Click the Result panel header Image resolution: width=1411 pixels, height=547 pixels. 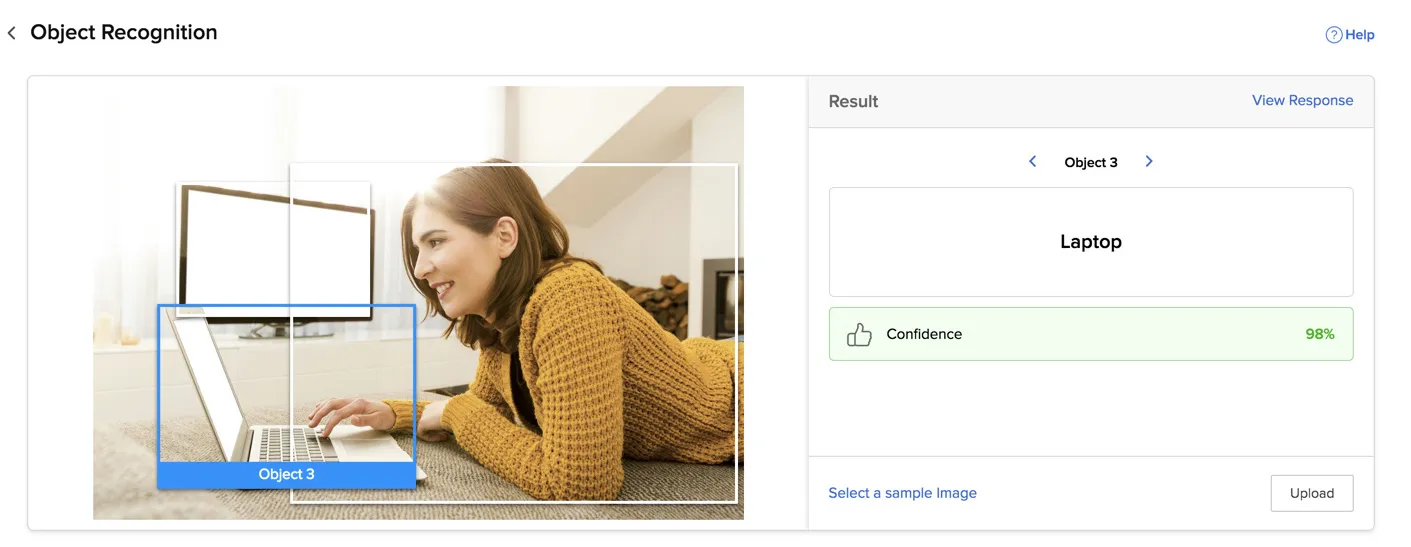coord(1091,101)
